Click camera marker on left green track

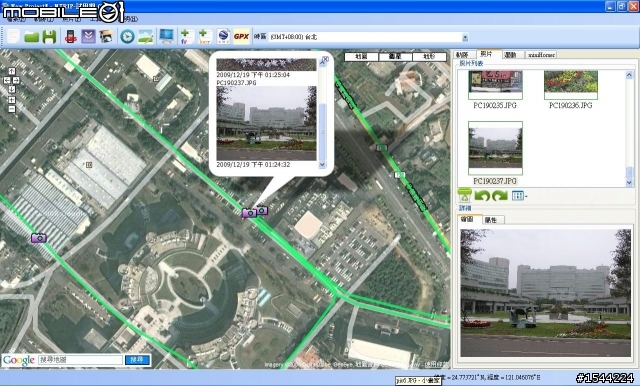tap(39, 237)
